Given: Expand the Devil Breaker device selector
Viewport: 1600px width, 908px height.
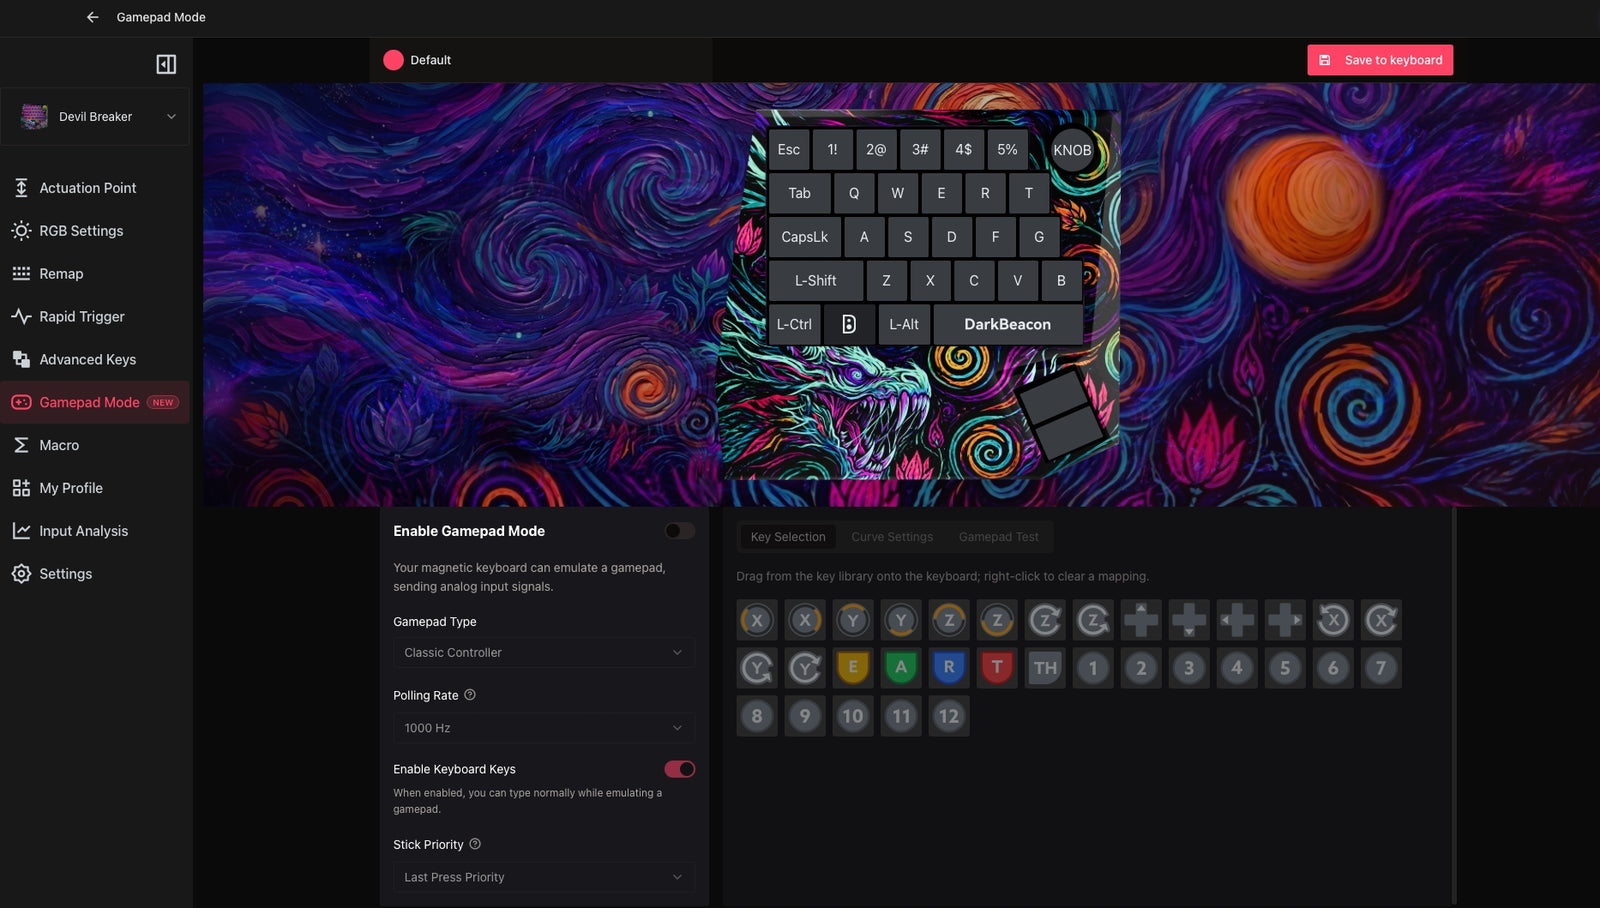Looking at the screenshot, I should 96,117.
